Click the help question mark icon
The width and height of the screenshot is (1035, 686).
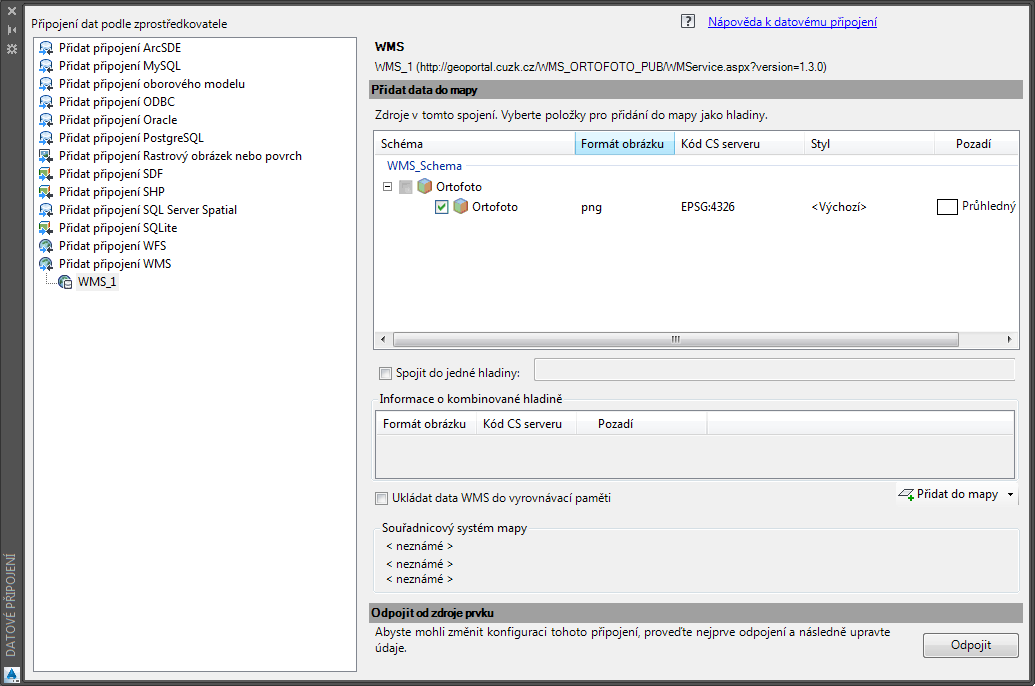coord(688,21)
